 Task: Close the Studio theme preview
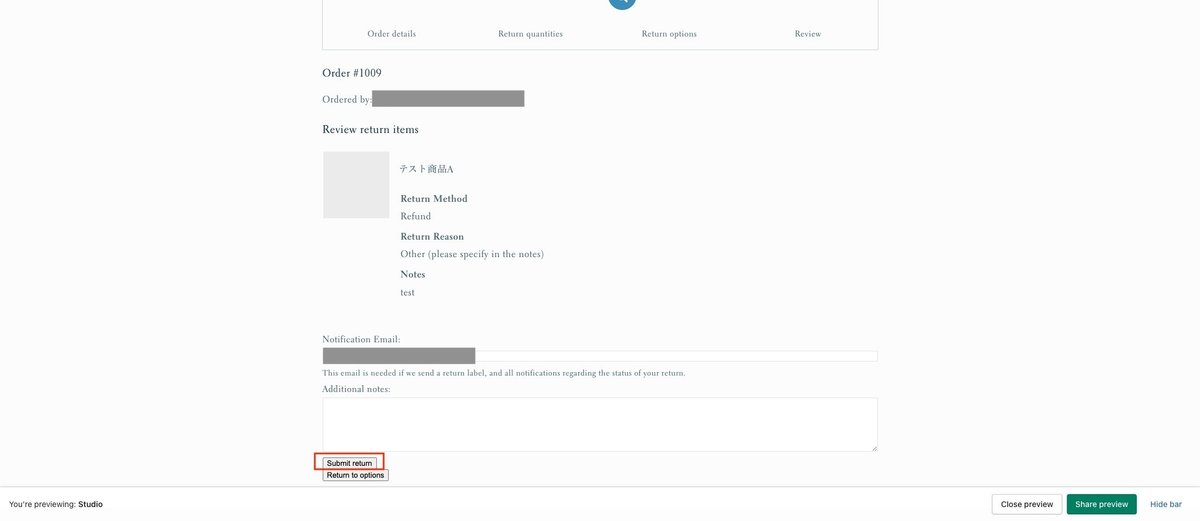click(1027, 504)
